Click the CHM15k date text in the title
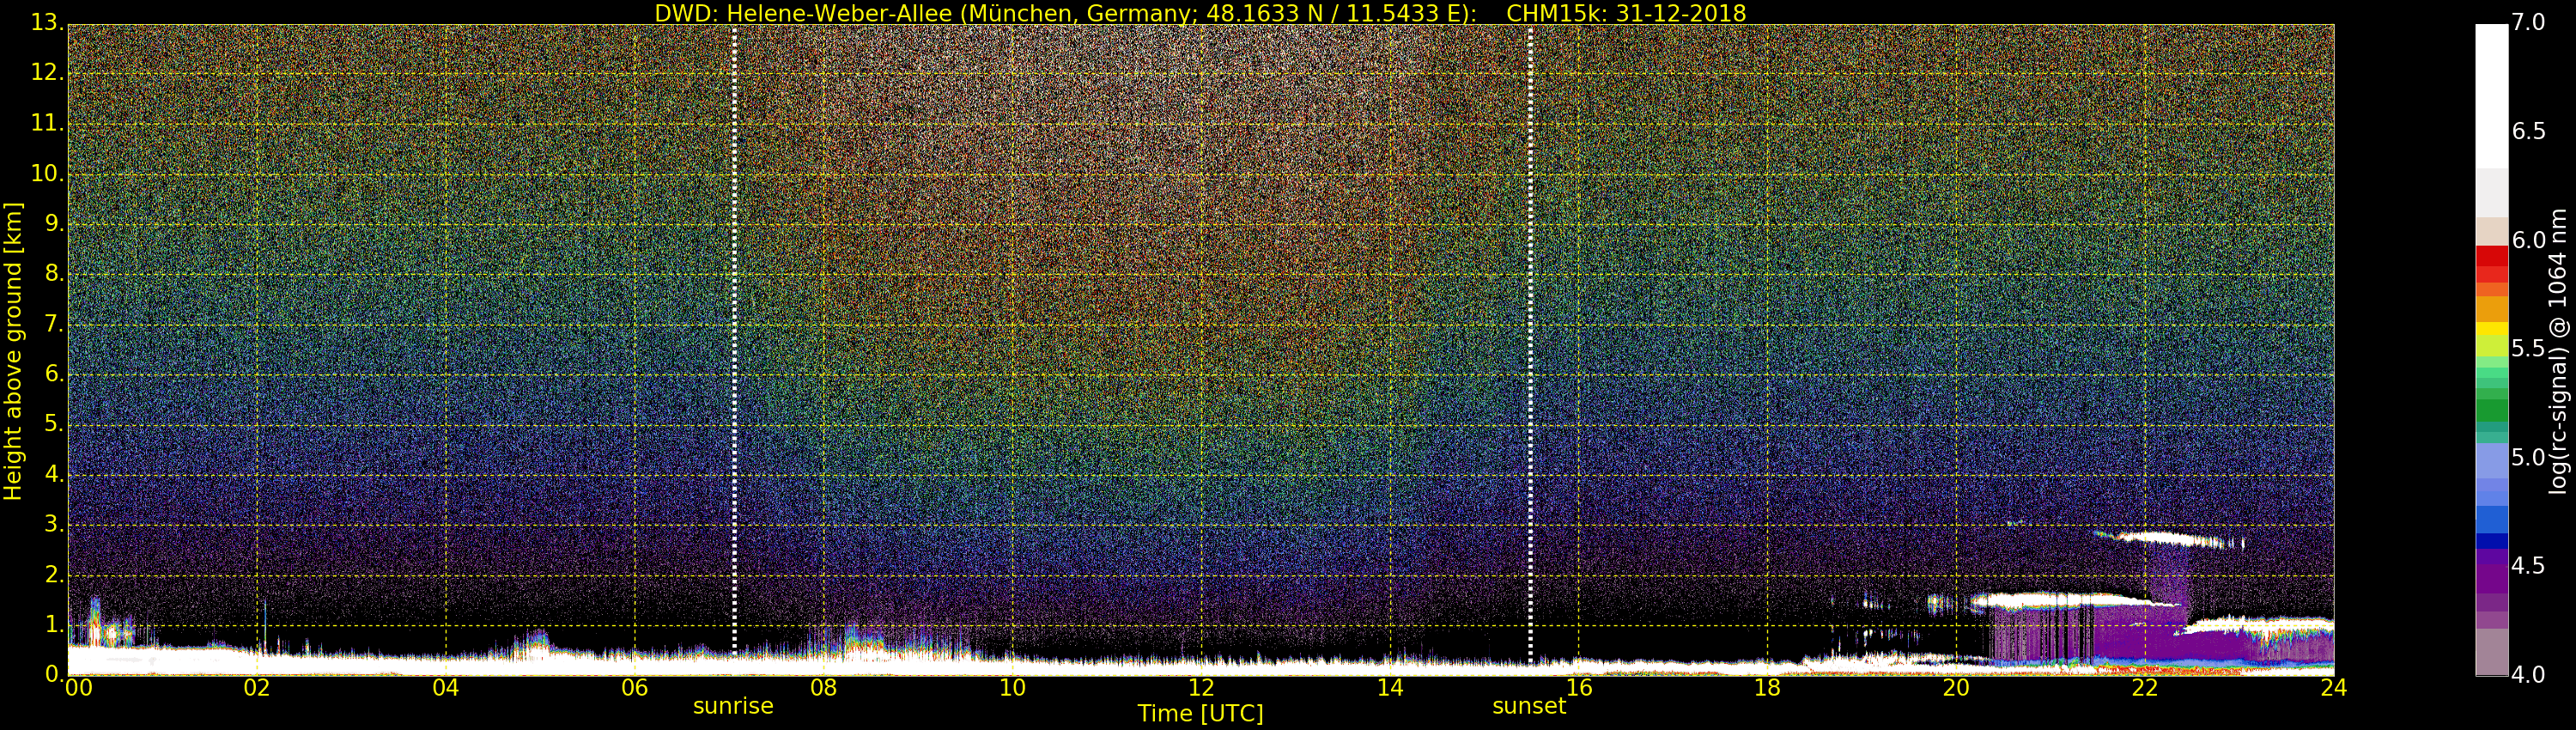Viewport: 2576px width, 730px height. [x=1626, y=13]
